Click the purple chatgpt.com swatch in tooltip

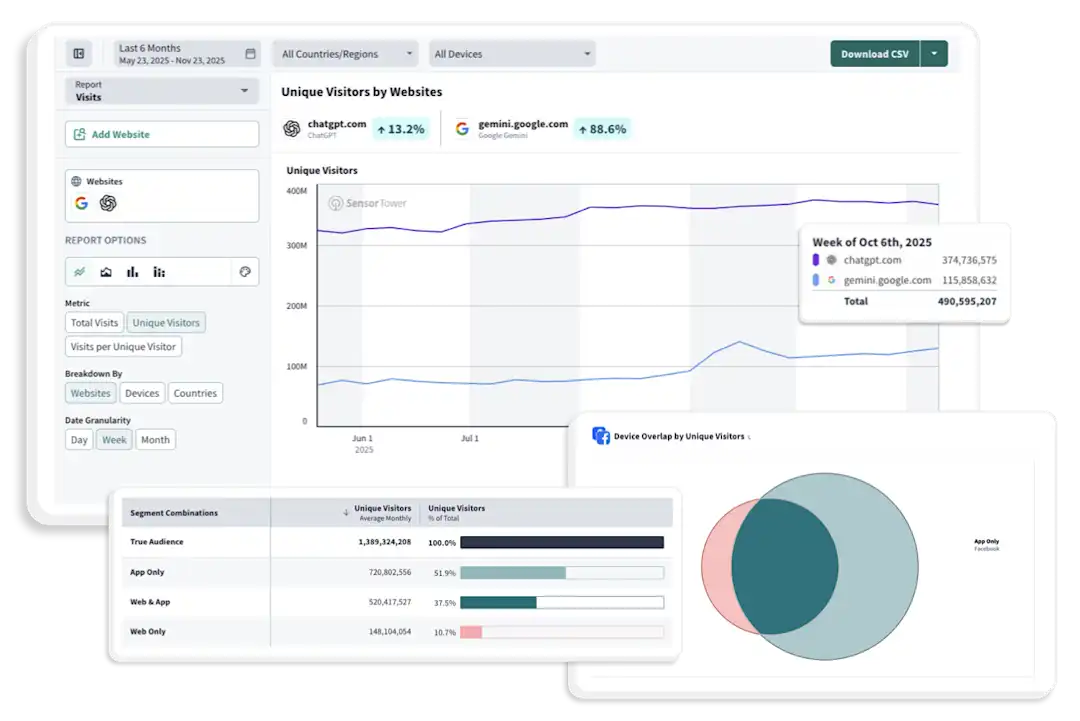816,260
